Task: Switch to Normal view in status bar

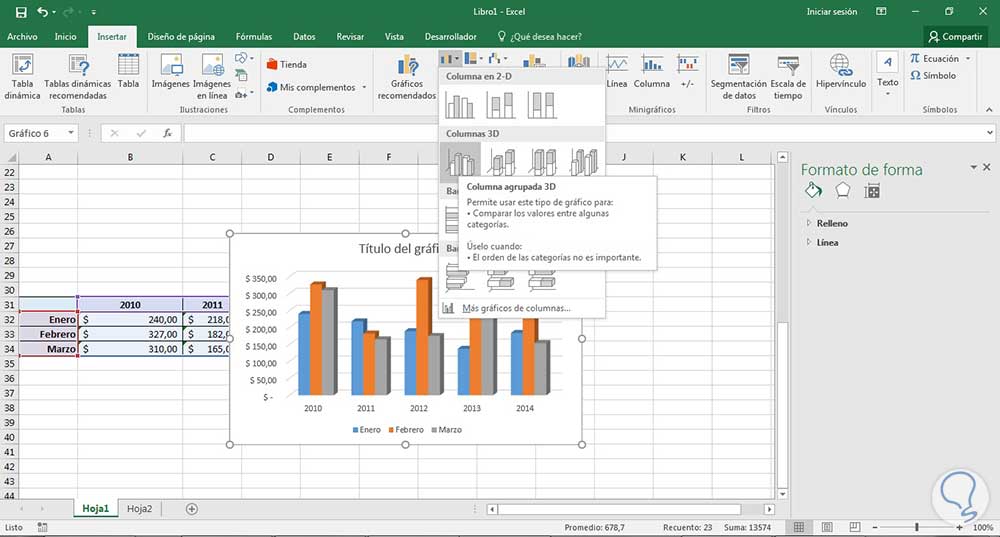Action: pyautogui.click(x=798, y=527)
